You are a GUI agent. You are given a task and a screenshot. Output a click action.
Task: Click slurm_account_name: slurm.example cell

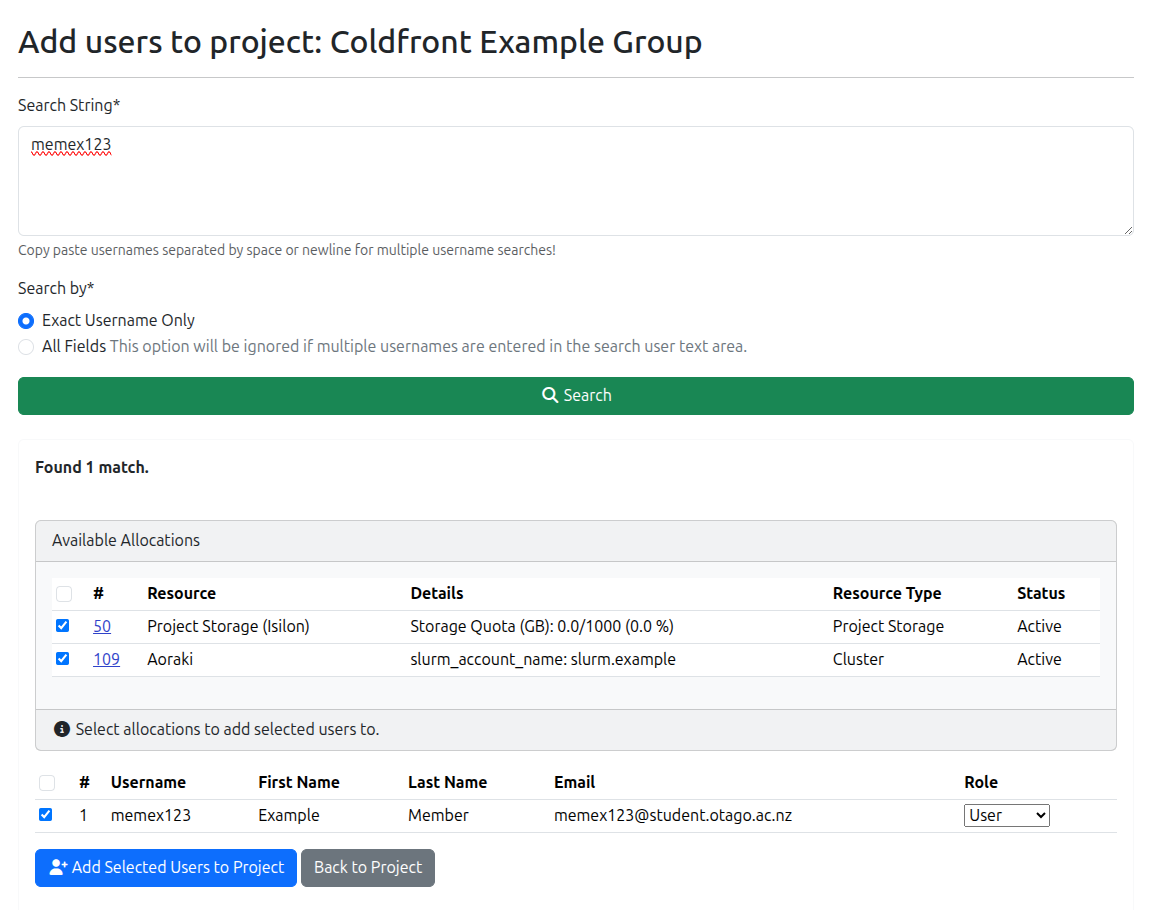543,660
